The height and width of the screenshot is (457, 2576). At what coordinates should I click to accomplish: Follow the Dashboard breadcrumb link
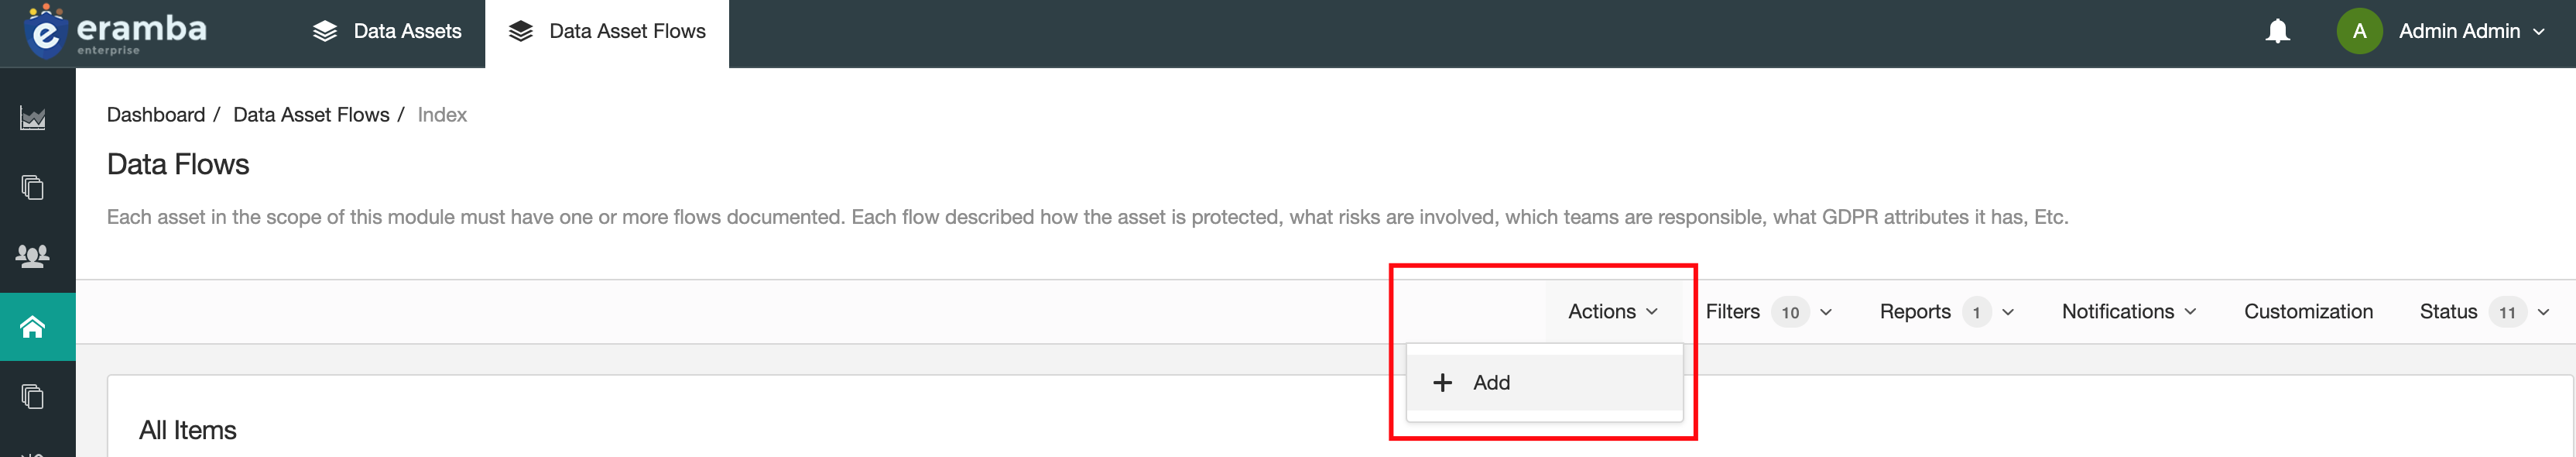(156, 115)
